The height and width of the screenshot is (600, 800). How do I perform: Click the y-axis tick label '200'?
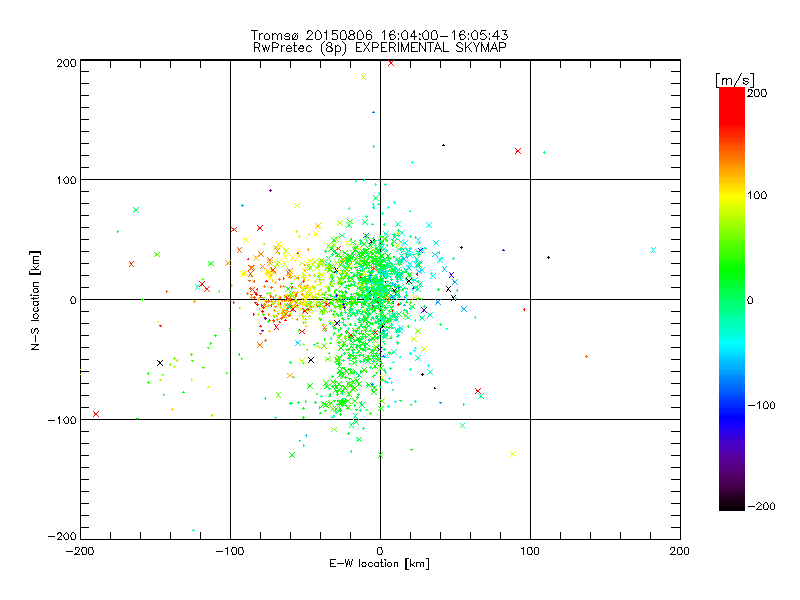tap(66, 63)
